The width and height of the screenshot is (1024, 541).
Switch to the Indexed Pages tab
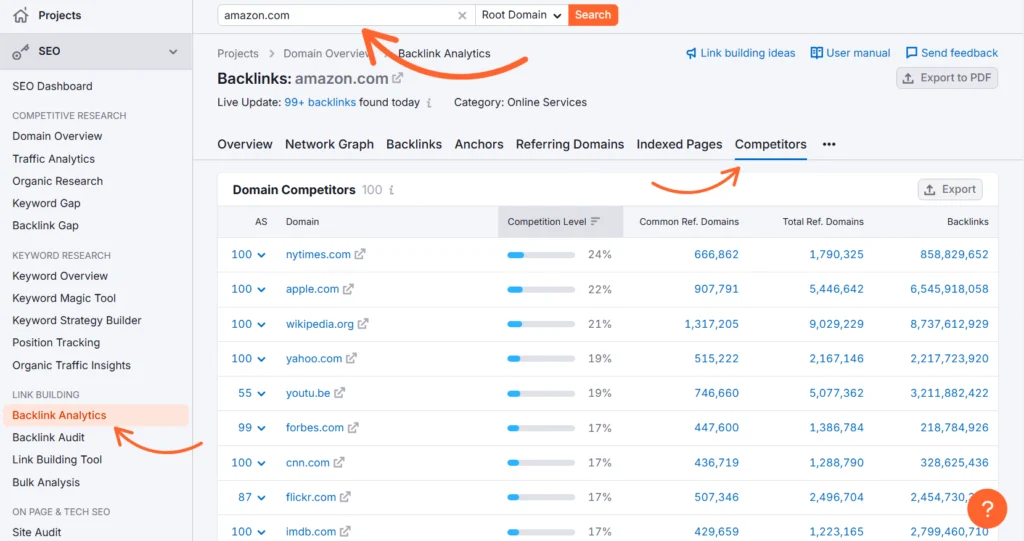coord(679,144)
